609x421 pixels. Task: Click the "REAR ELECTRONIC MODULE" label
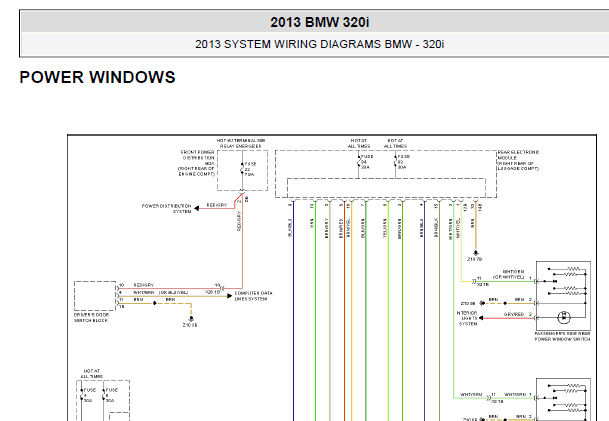pyautogui.click(x=519, y=160)
